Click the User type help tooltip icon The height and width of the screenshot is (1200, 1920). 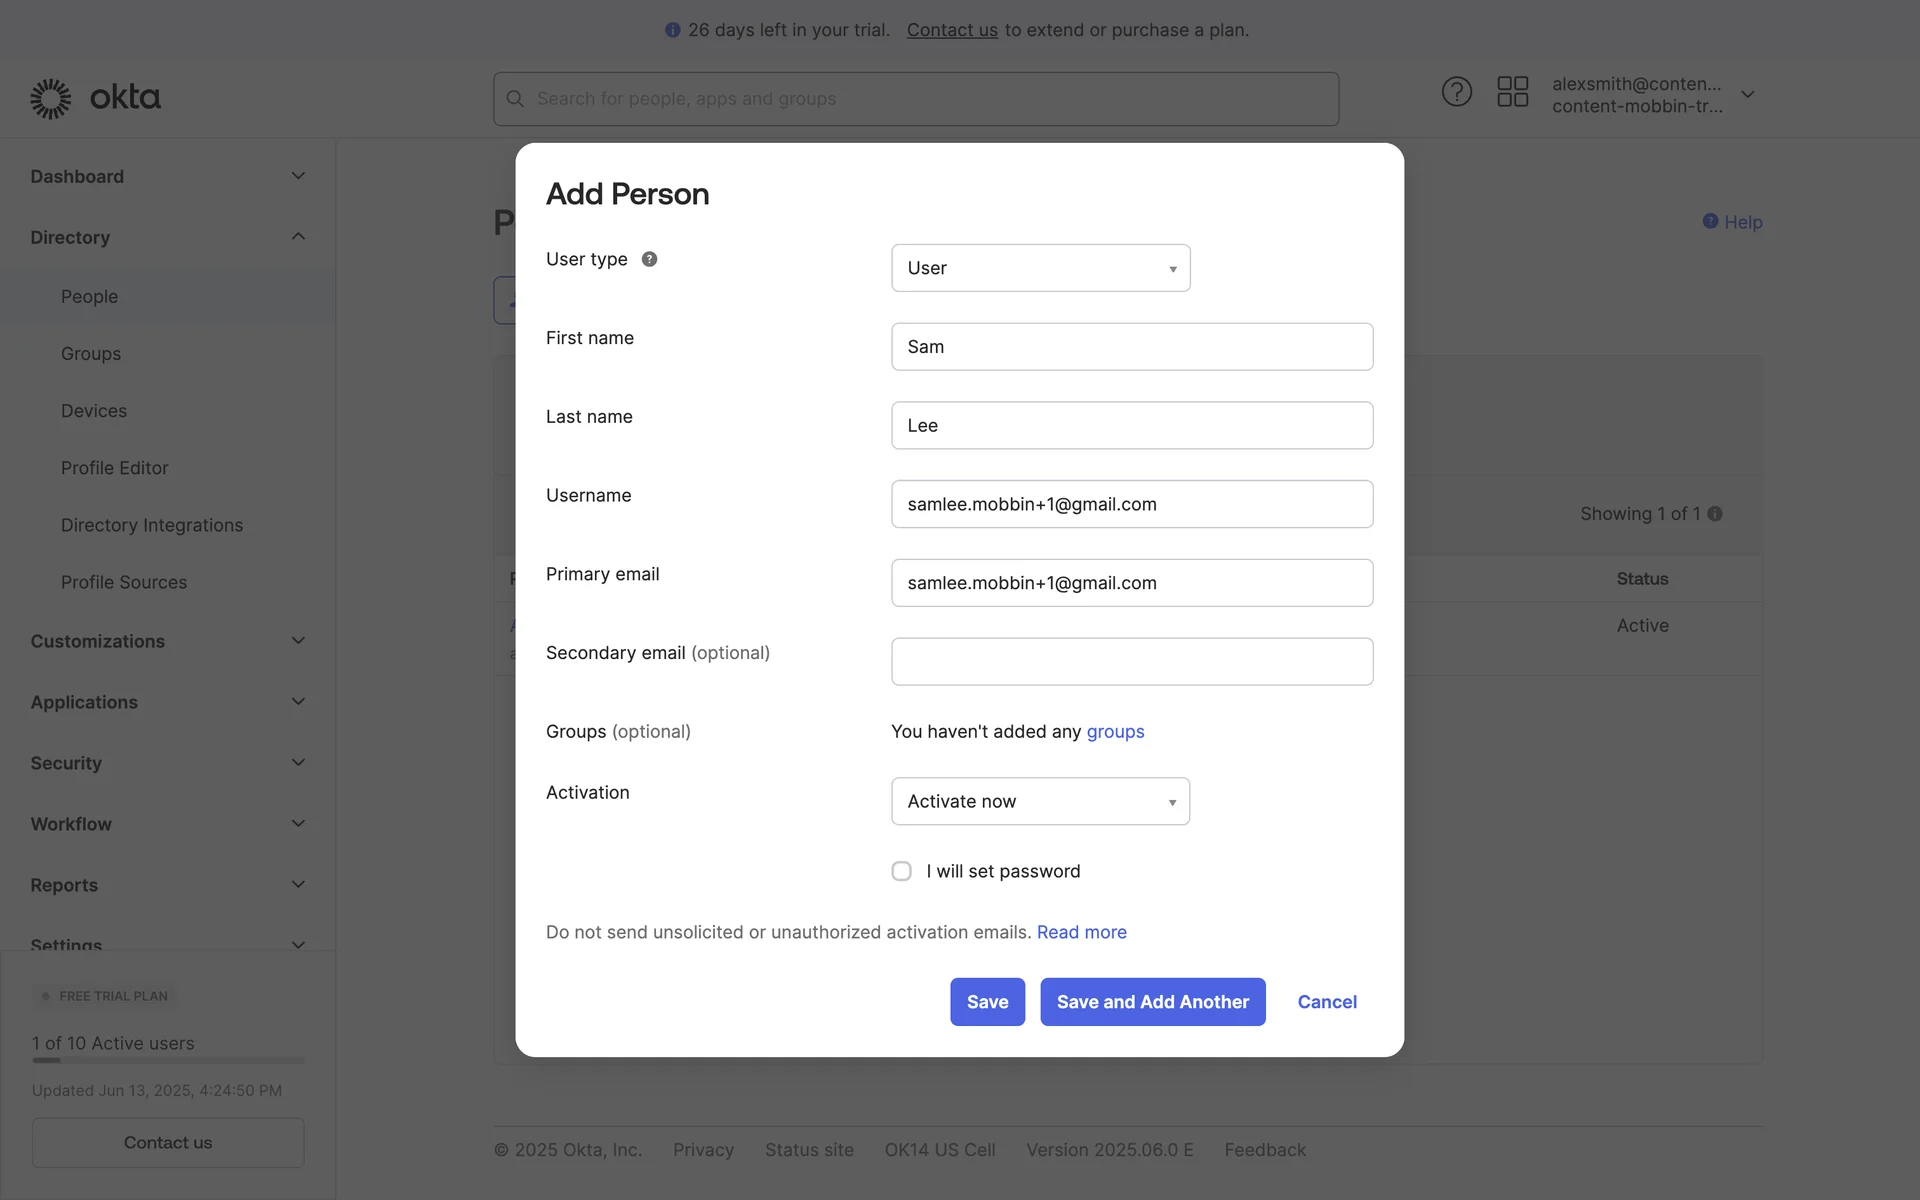[x=649, y=259]
